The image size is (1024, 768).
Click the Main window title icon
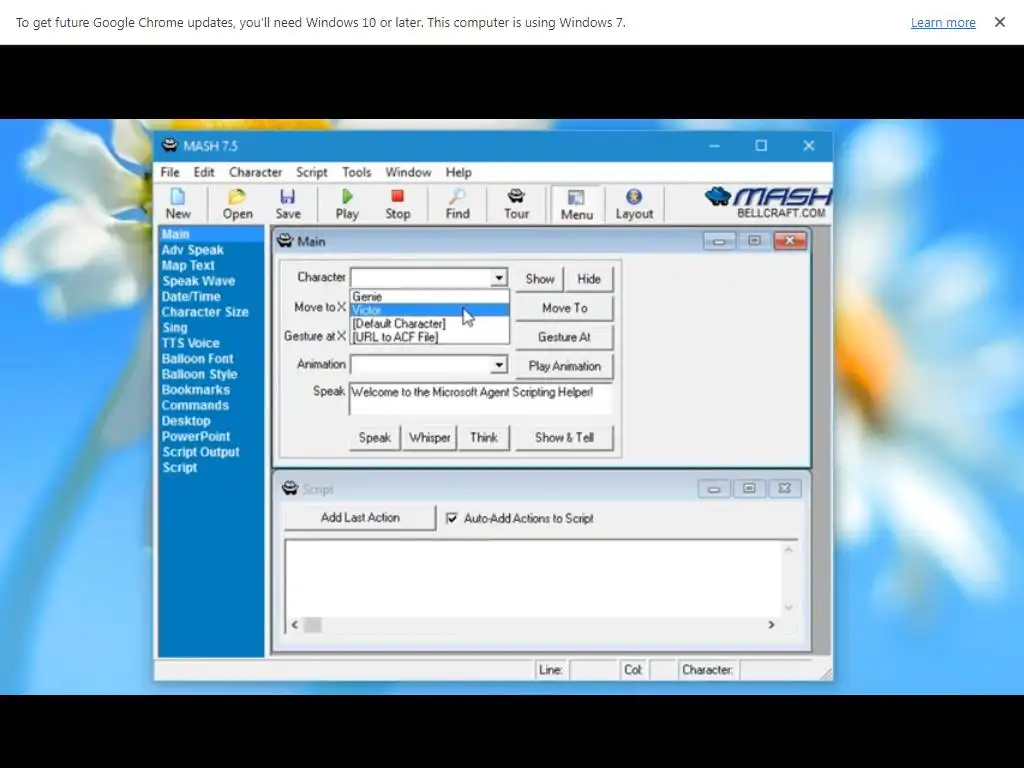(x=285, y=241)
